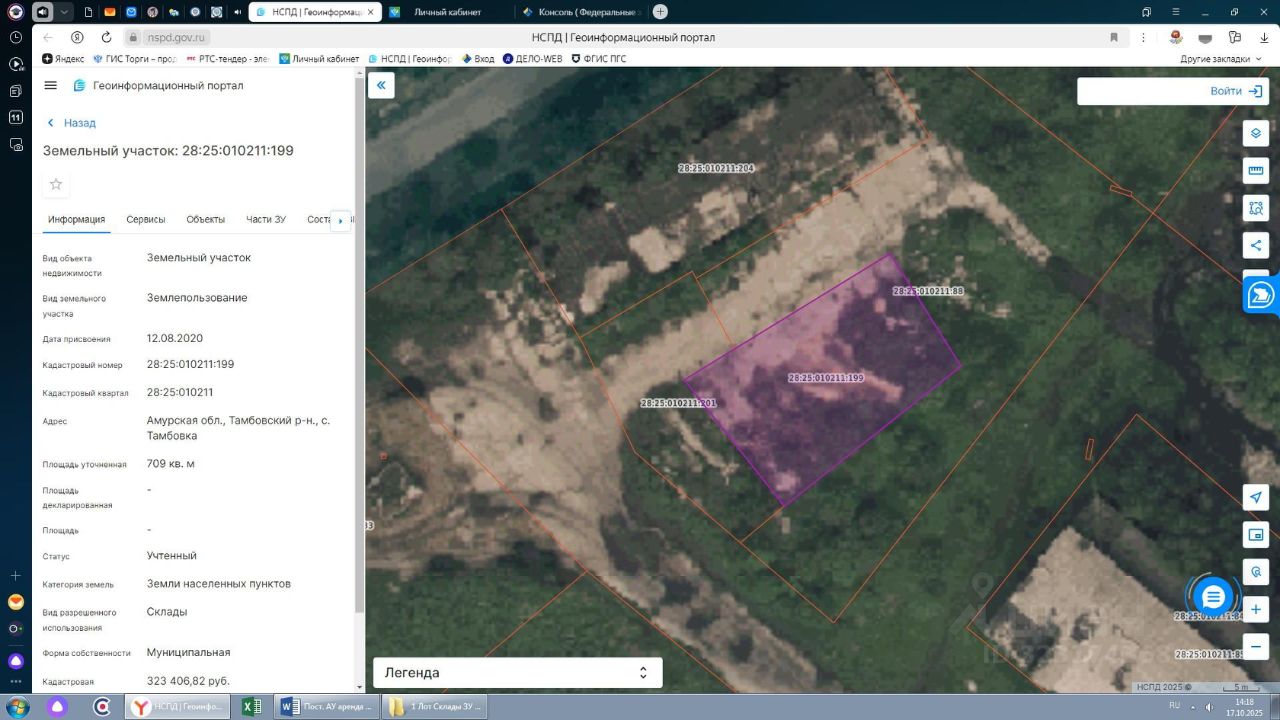The width and height of the screenshot is (1280, 720).
Task: Open the hamburger menu of Геоинформационный портал
Action: [51, 86]
